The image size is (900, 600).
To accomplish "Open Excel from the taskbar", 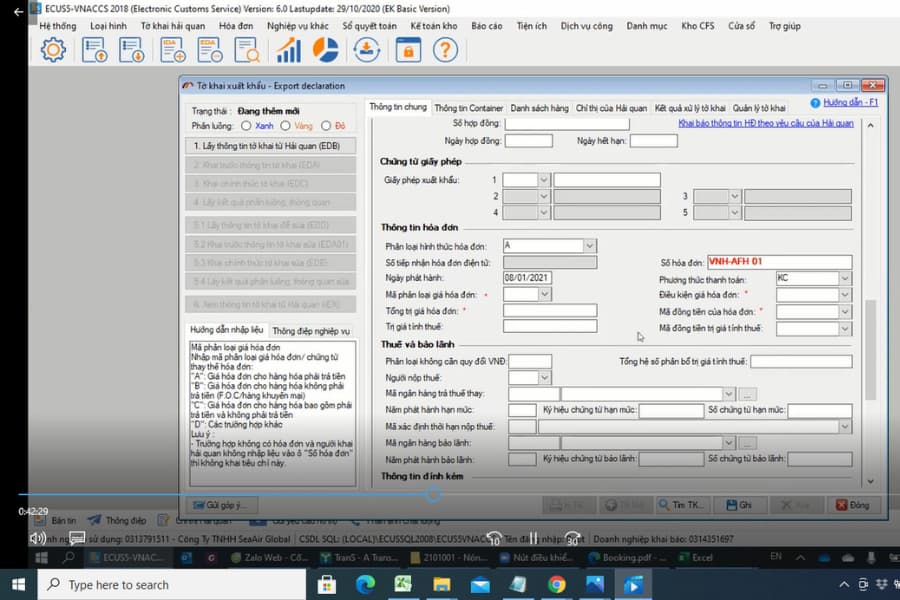I will pyautogui.click(x=403, y=584).
